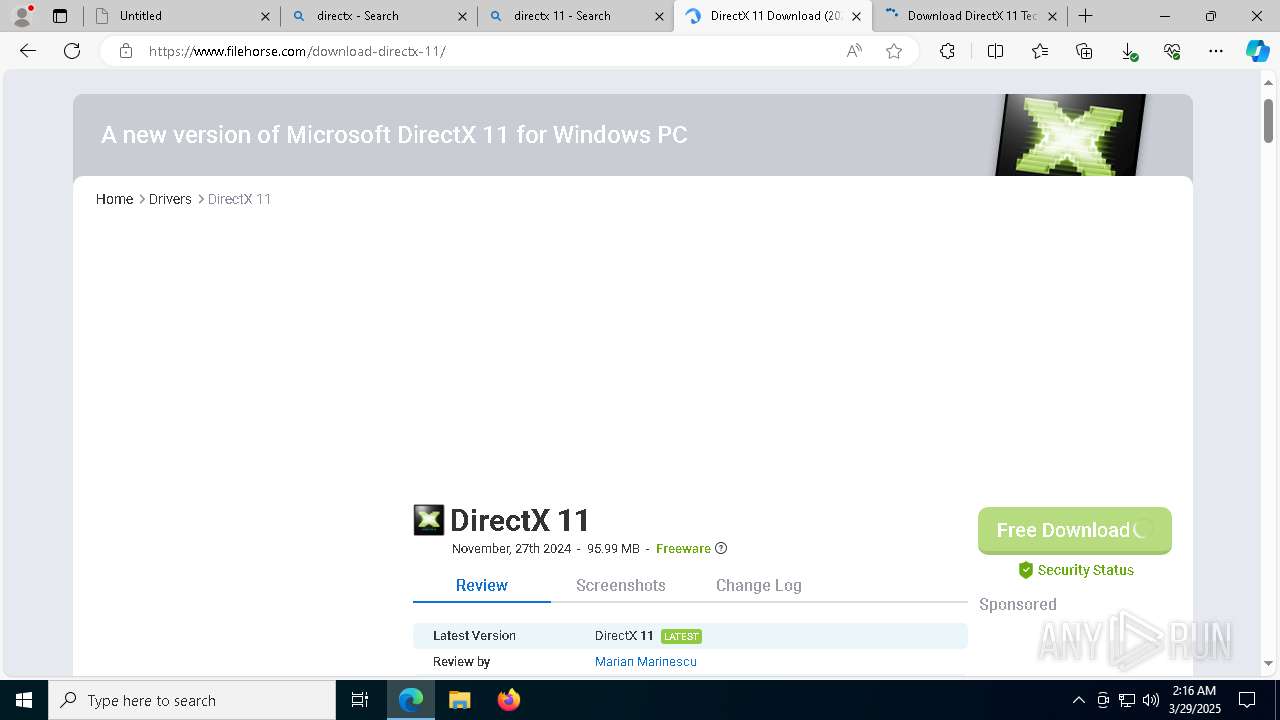
Task: Click the Drivers breadcrumb link
Action: pyautogui.click(x=170, y=199)
